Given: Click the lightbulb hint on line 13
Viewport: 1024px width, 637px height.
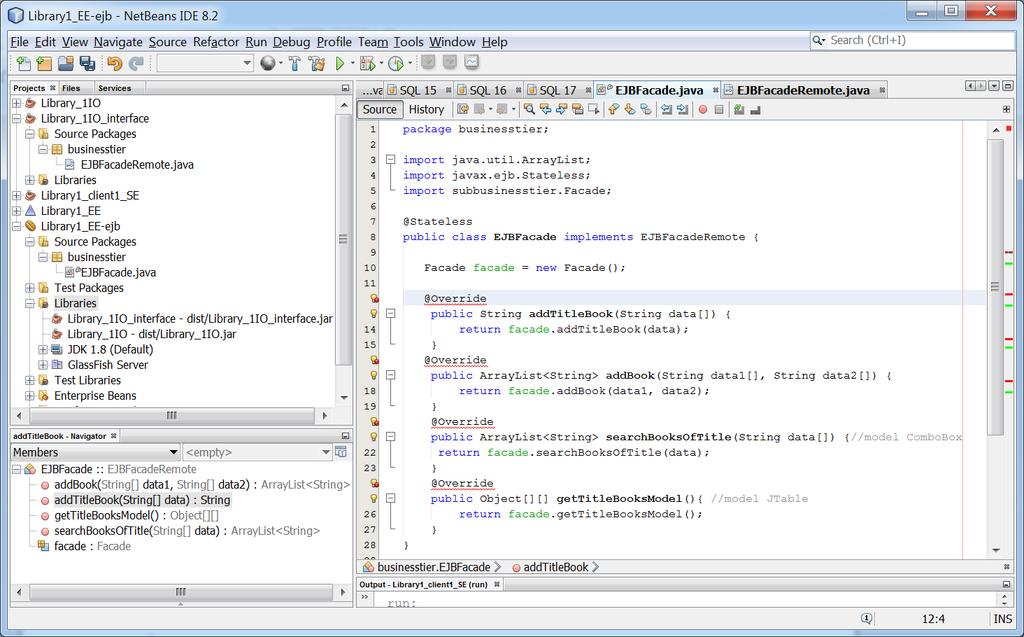Looking at the screenshot, I should click(x=374, y=314).
